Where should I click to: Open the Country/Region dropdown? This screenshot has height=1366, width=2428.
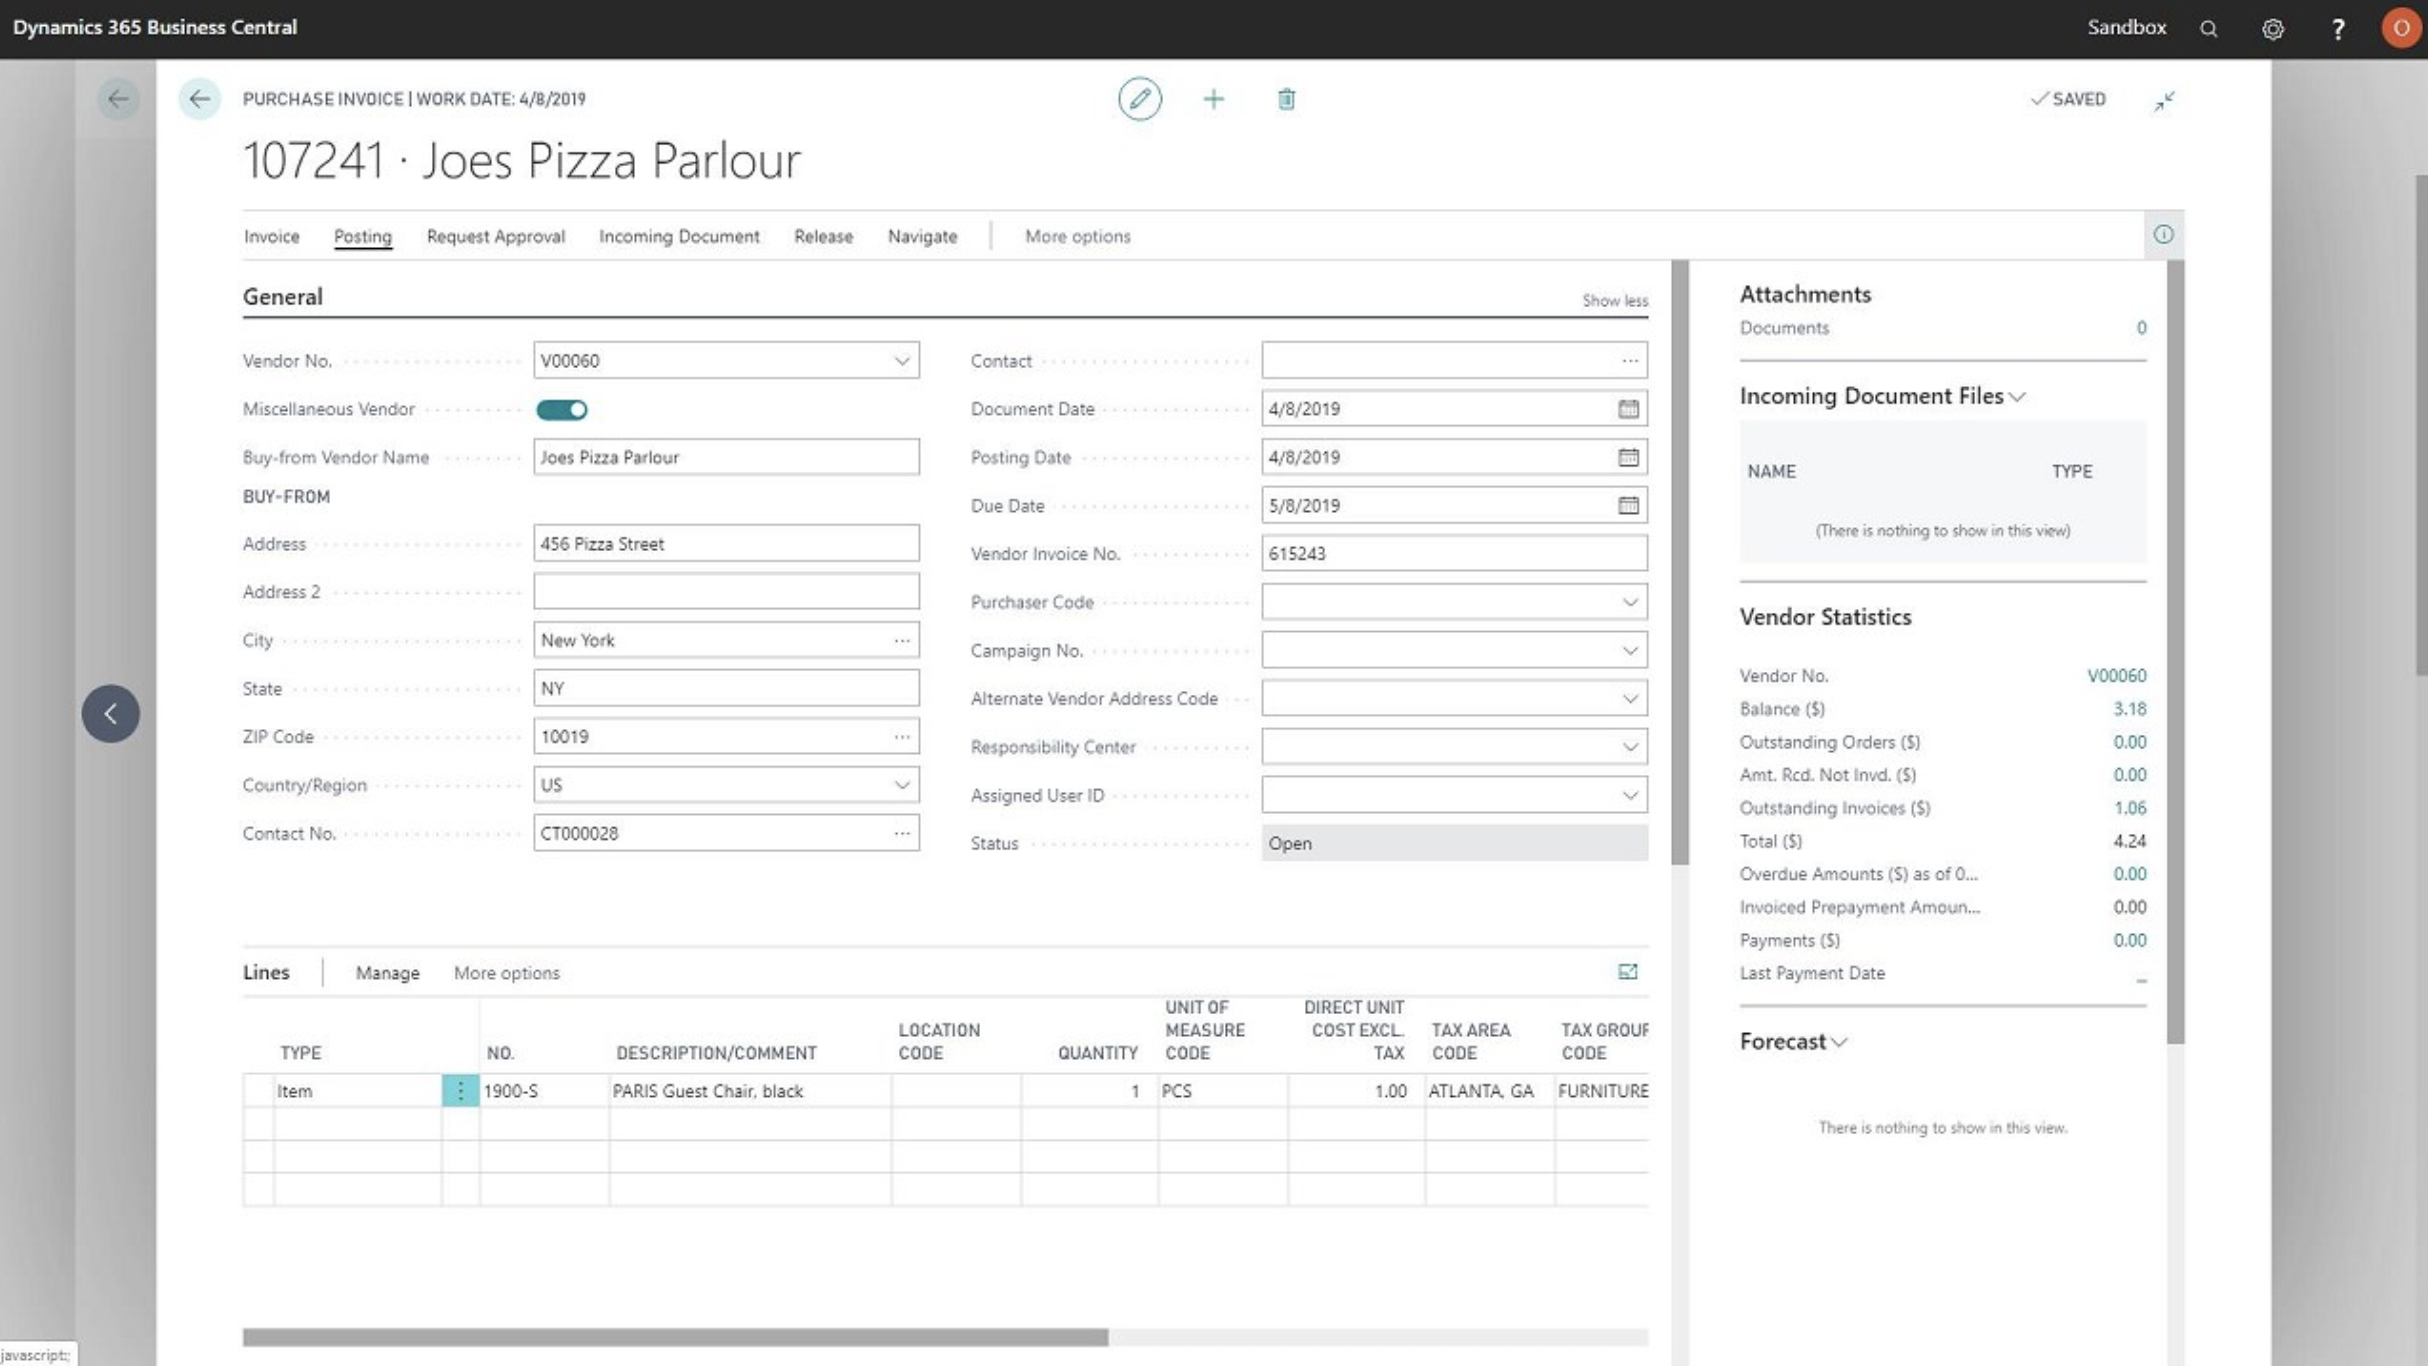(x=901, y=785)
